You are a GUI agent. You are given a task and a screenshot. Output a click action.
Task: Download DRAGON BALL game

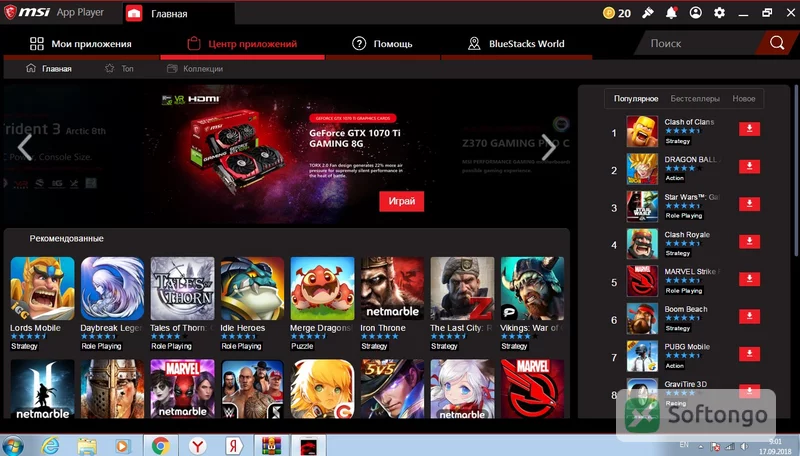tap(749, 166)
